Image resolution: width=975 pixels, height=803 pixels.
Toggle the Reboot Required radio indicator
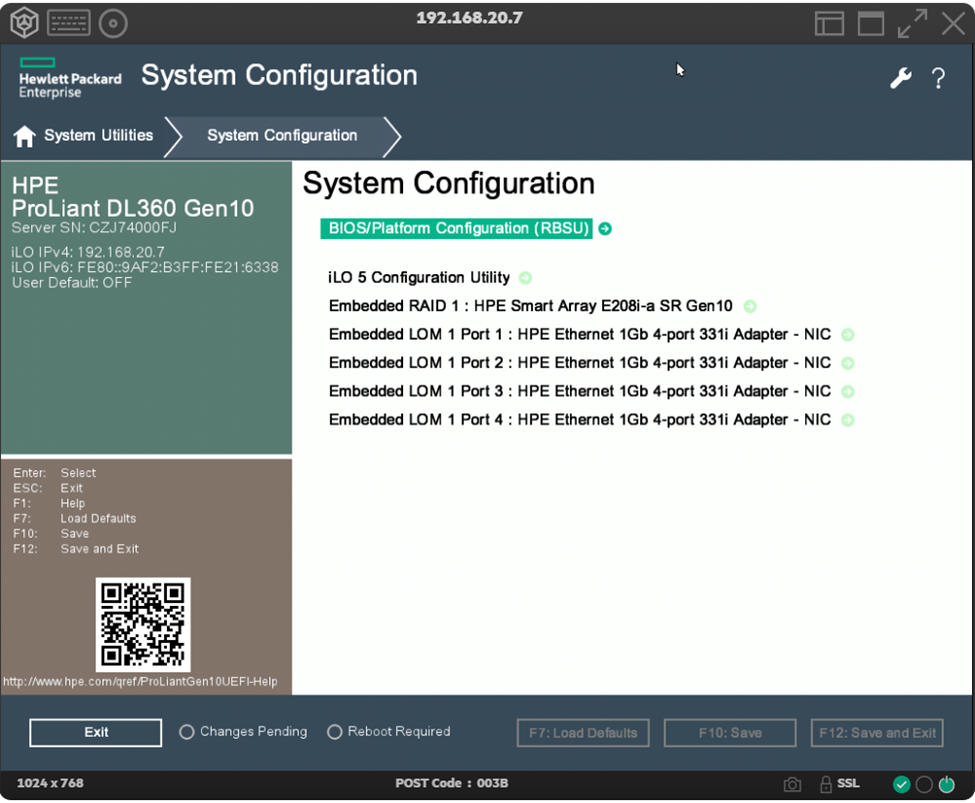pyautogui.click(x=335, y=732)
